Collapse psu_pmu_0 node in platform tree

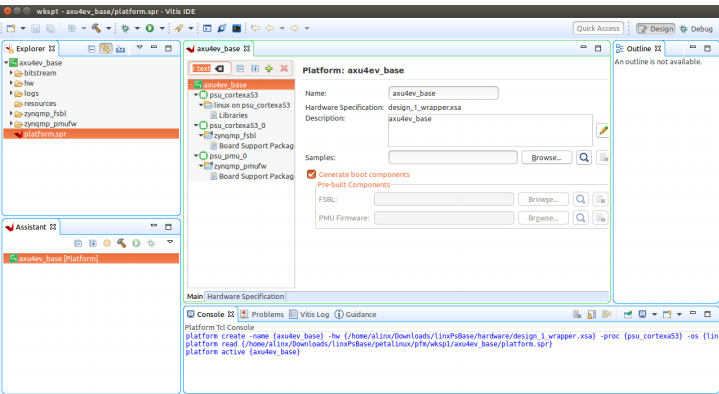196,156
